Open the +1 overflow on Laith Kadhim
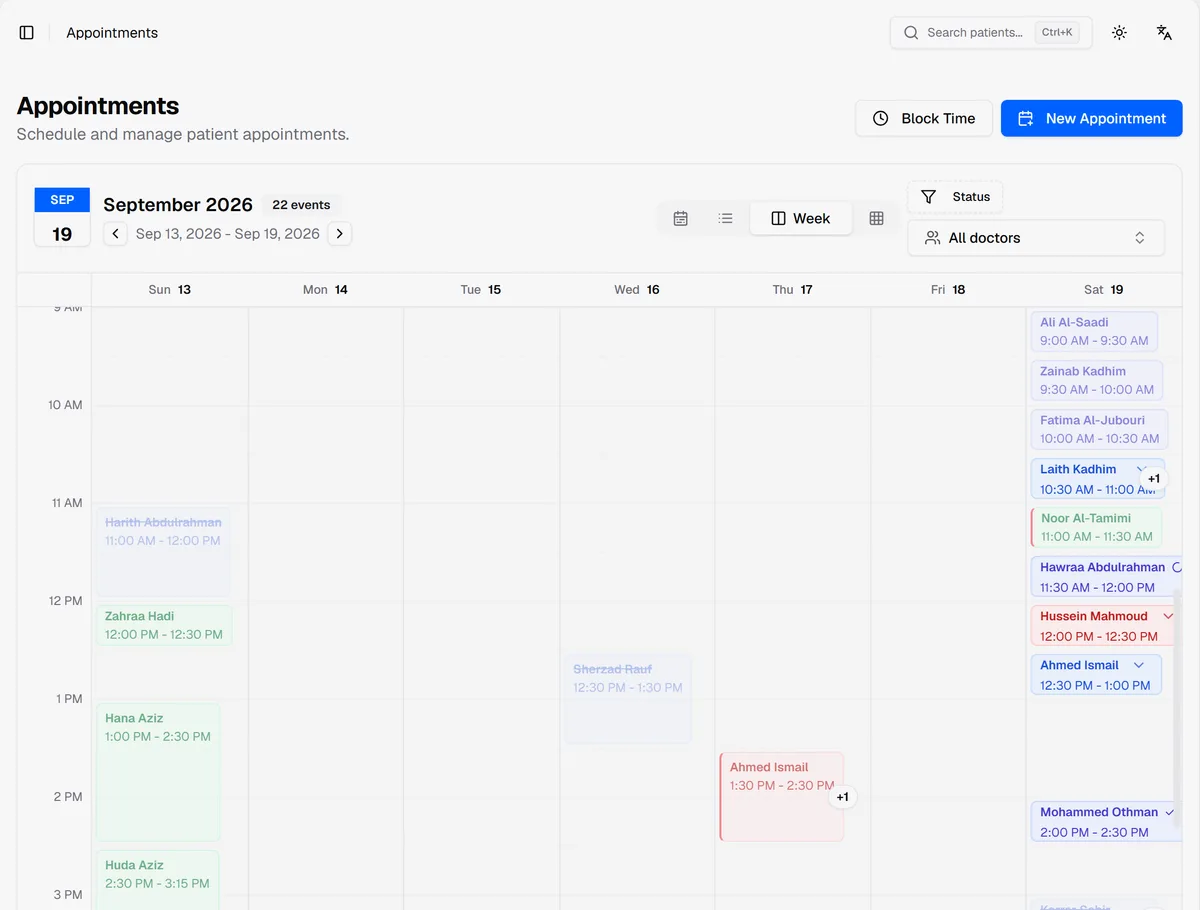Screen dimensions: 1200x910 (1154, 479)
